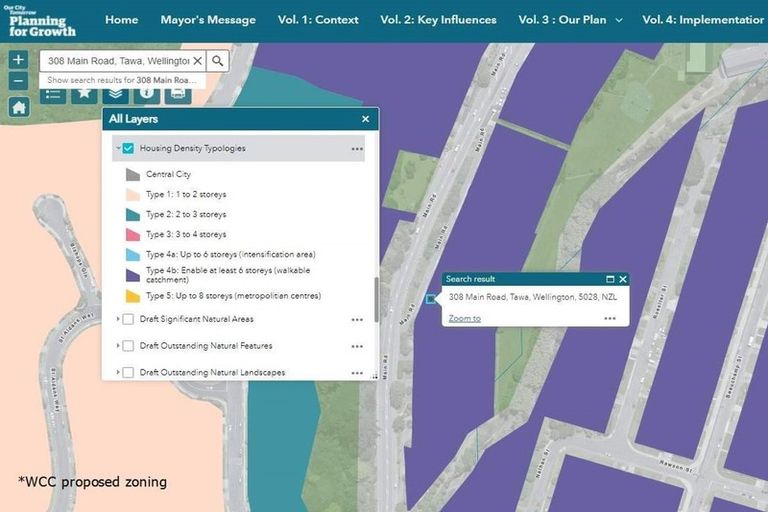
Task: Run the address search with the magnifier
Action: tap(218, 61)
